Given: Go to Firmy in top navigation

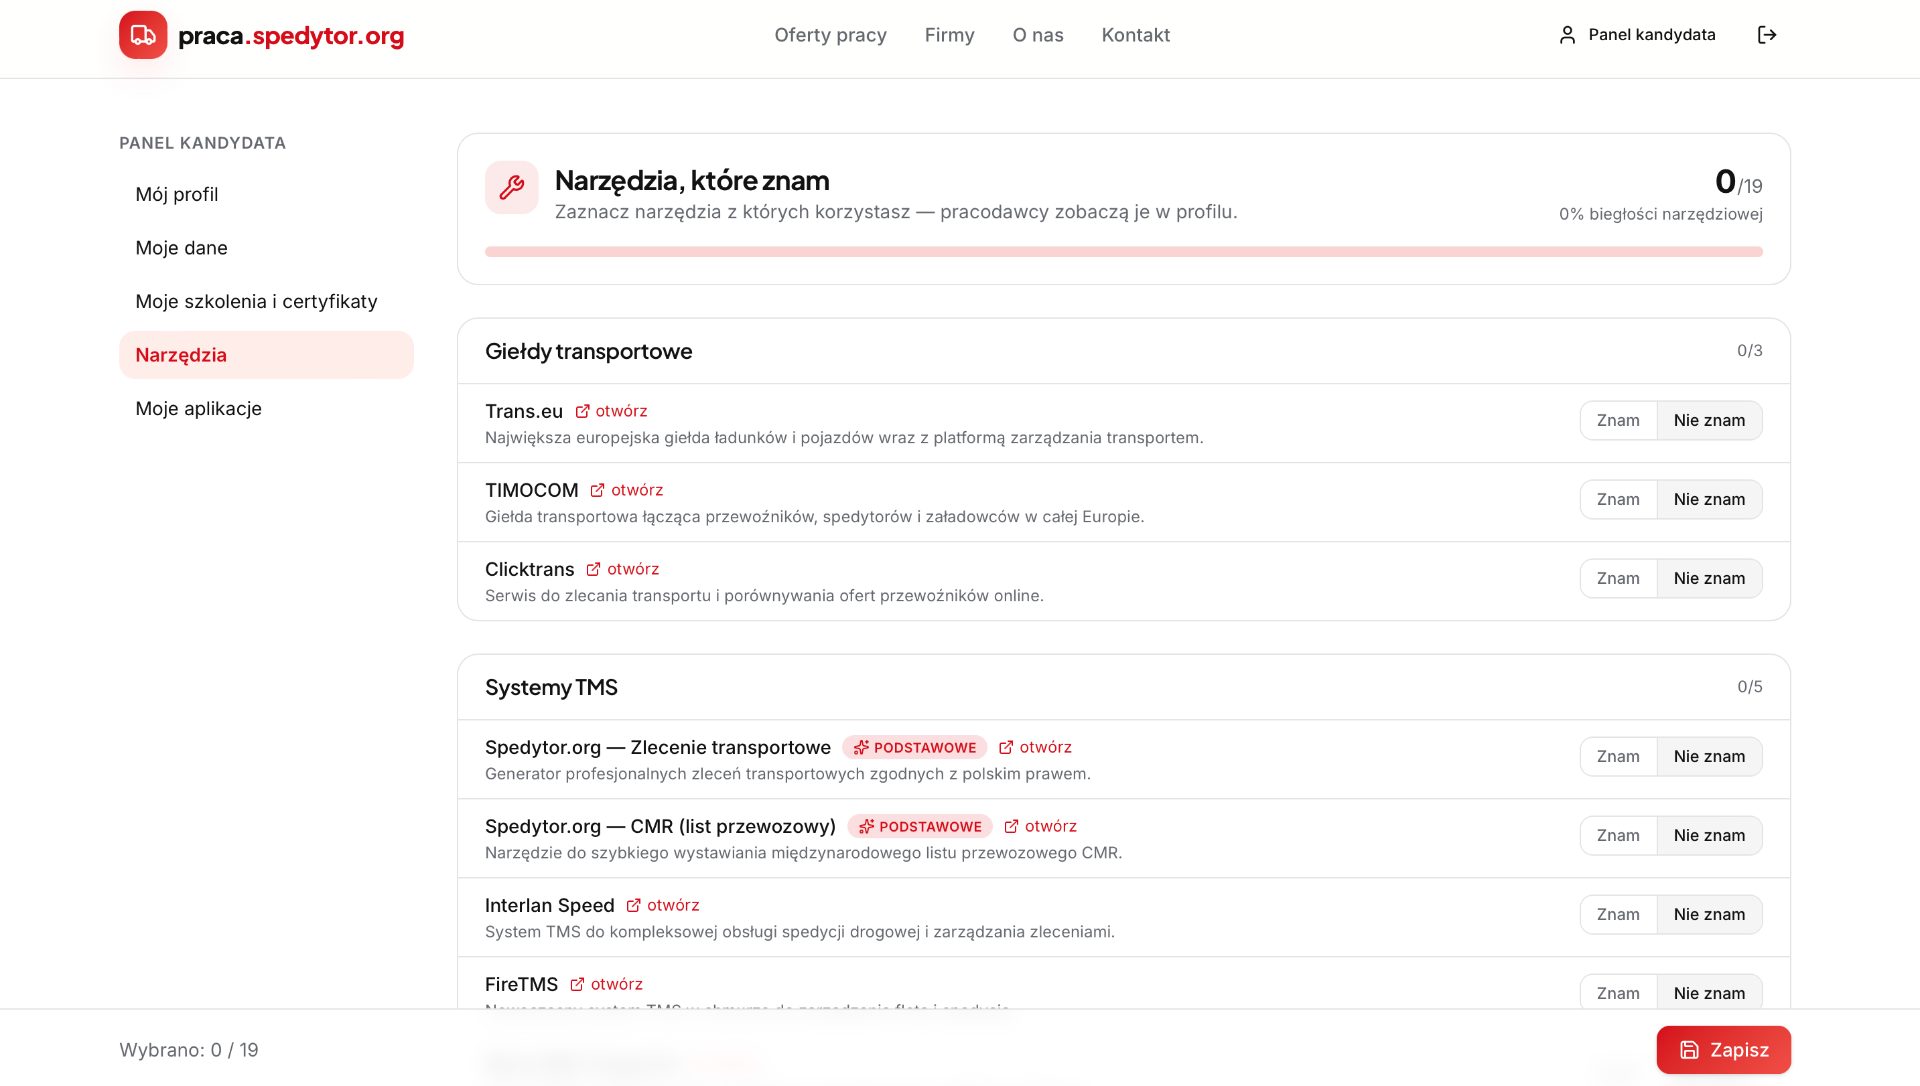Looking at the screenshot, I should [x=949, y=35].
